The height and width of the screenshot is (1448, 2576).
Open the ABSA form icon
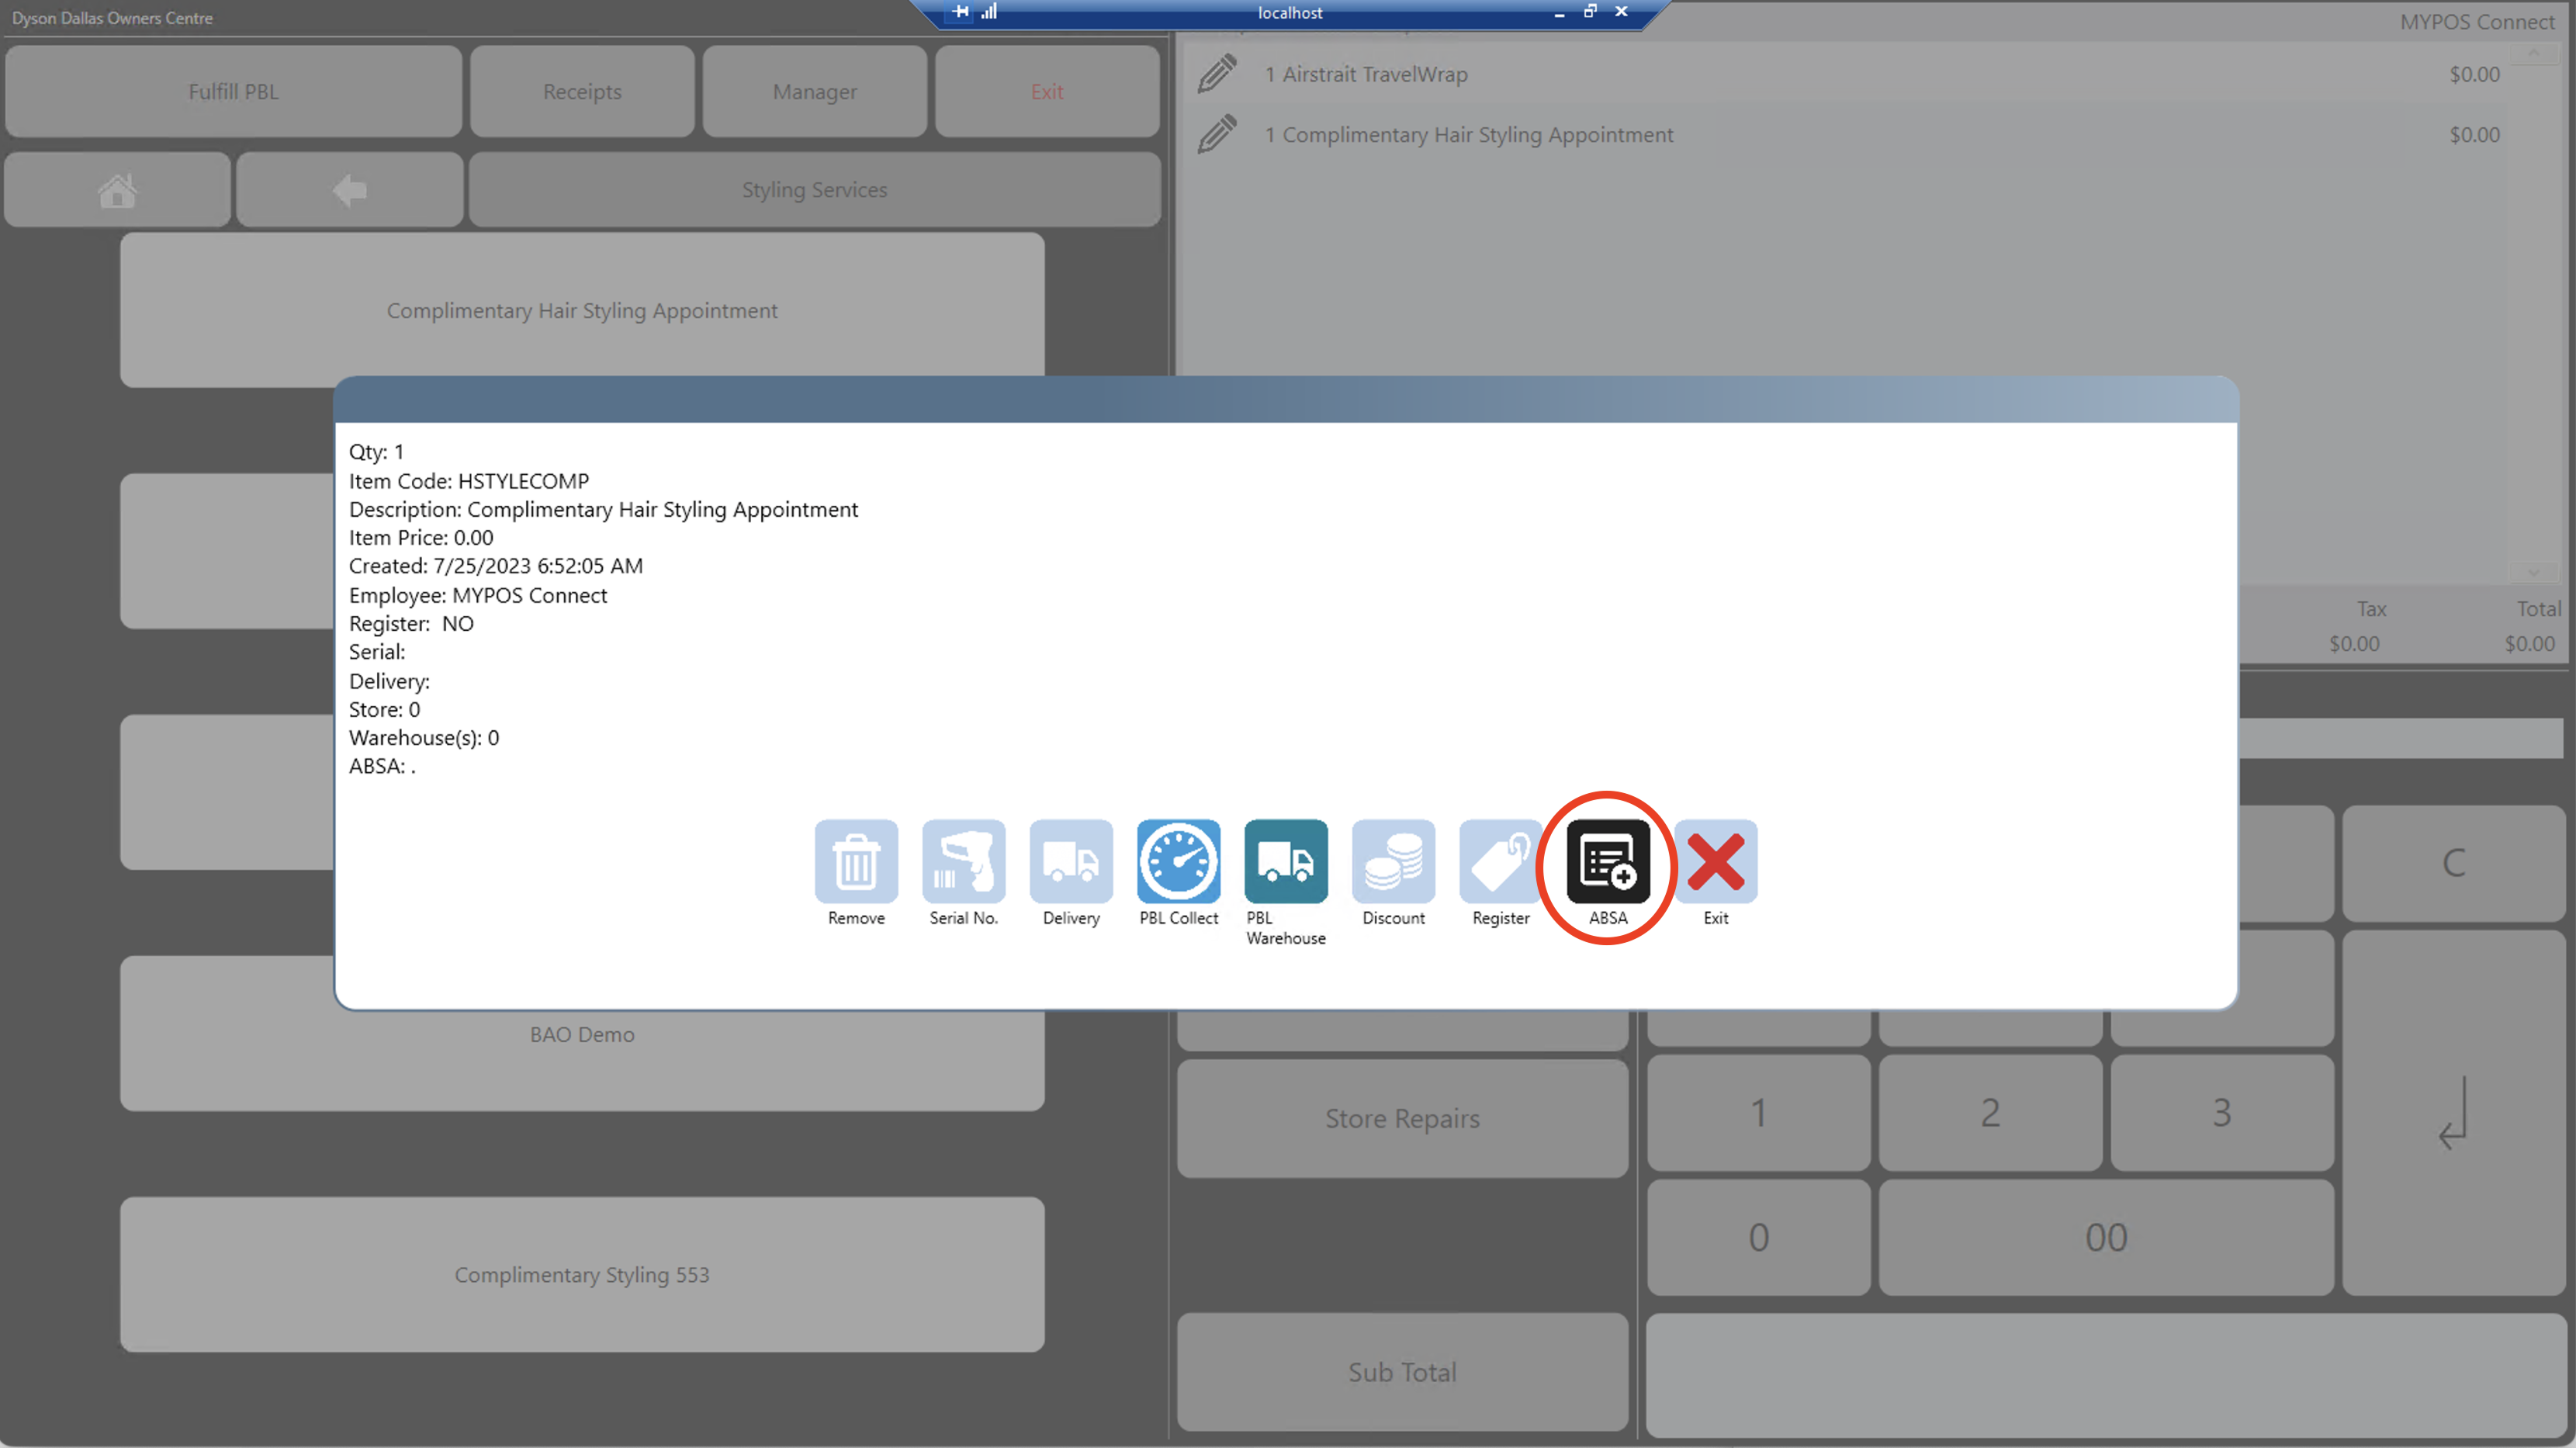1608,861
